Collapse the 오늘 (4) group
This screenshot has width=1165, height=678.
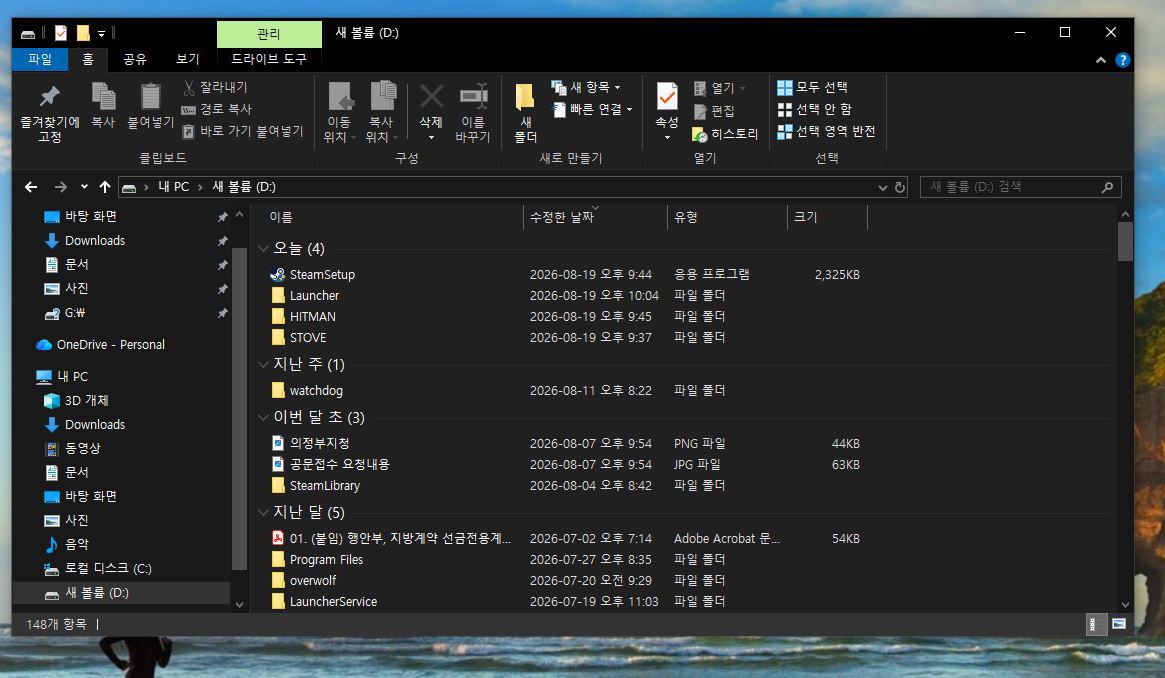[262, 248]
